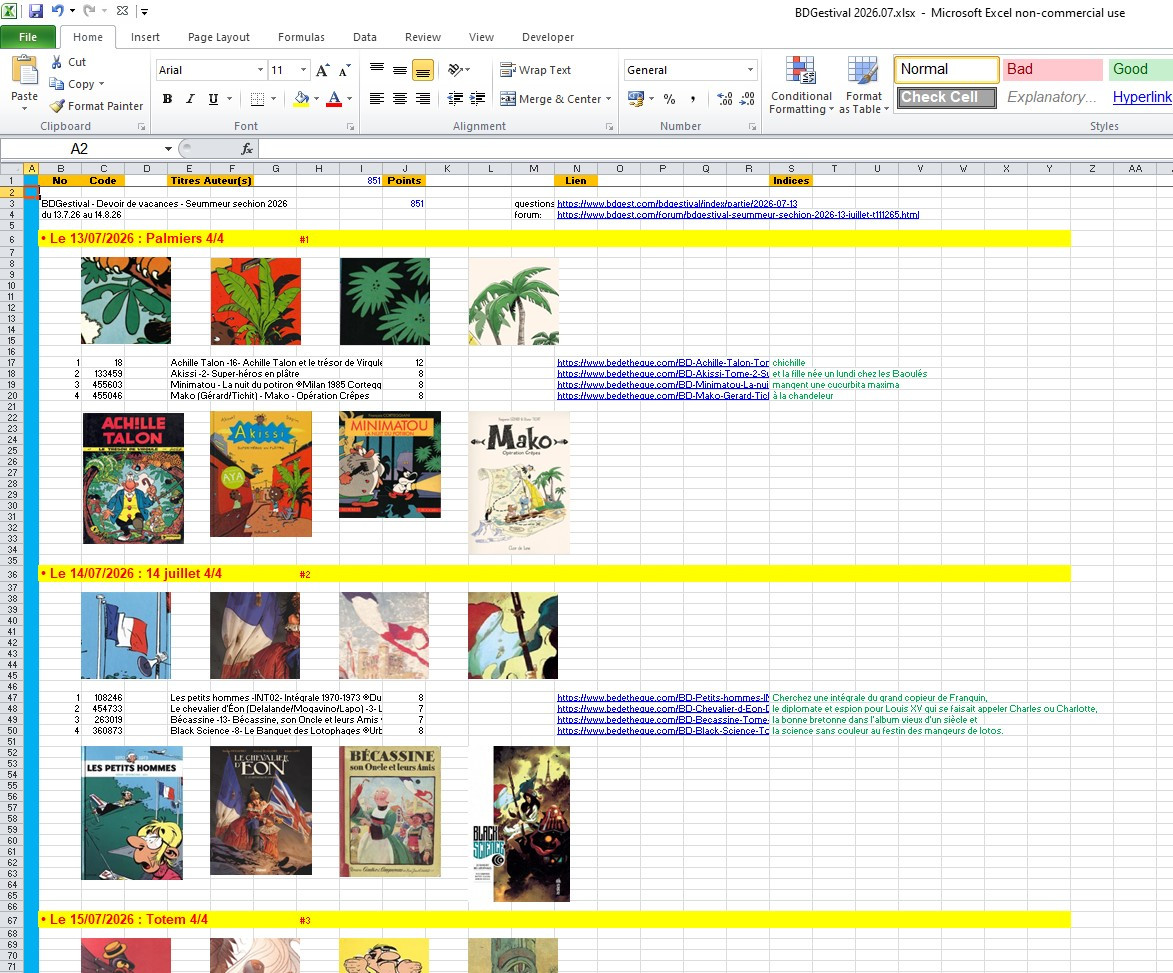Image resolution: width=1173 pixels, height=973 pixels.
Task: Apply Comma Style number format
Action: 693,99
